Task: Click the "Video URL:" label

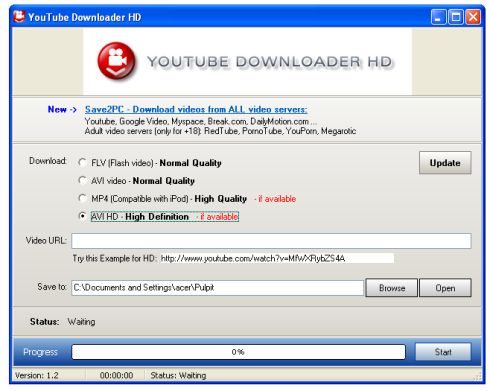Action: tap(46, 240)
